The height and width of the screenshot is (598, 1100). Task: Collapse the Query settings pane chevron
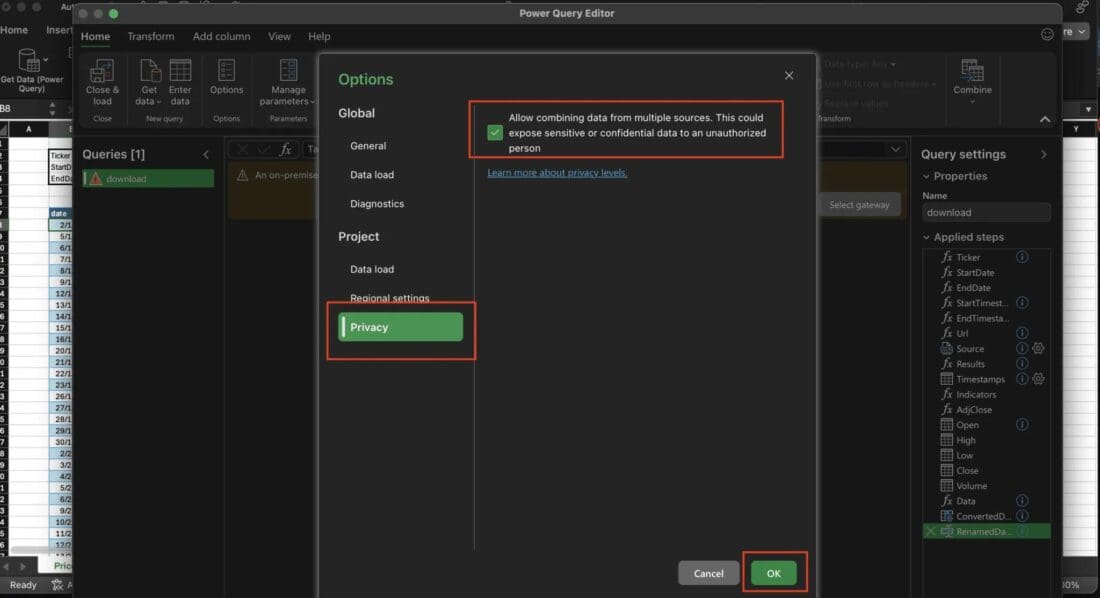tap(1043, 154)
